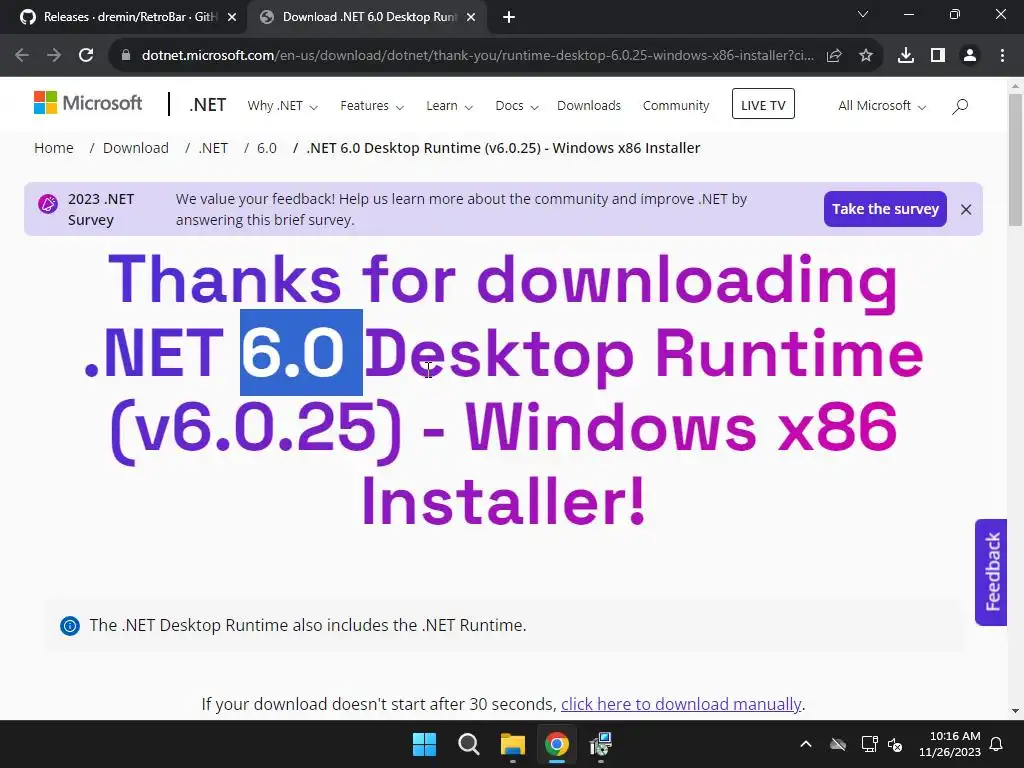Go to .NET home link

[x=208, y=104]
